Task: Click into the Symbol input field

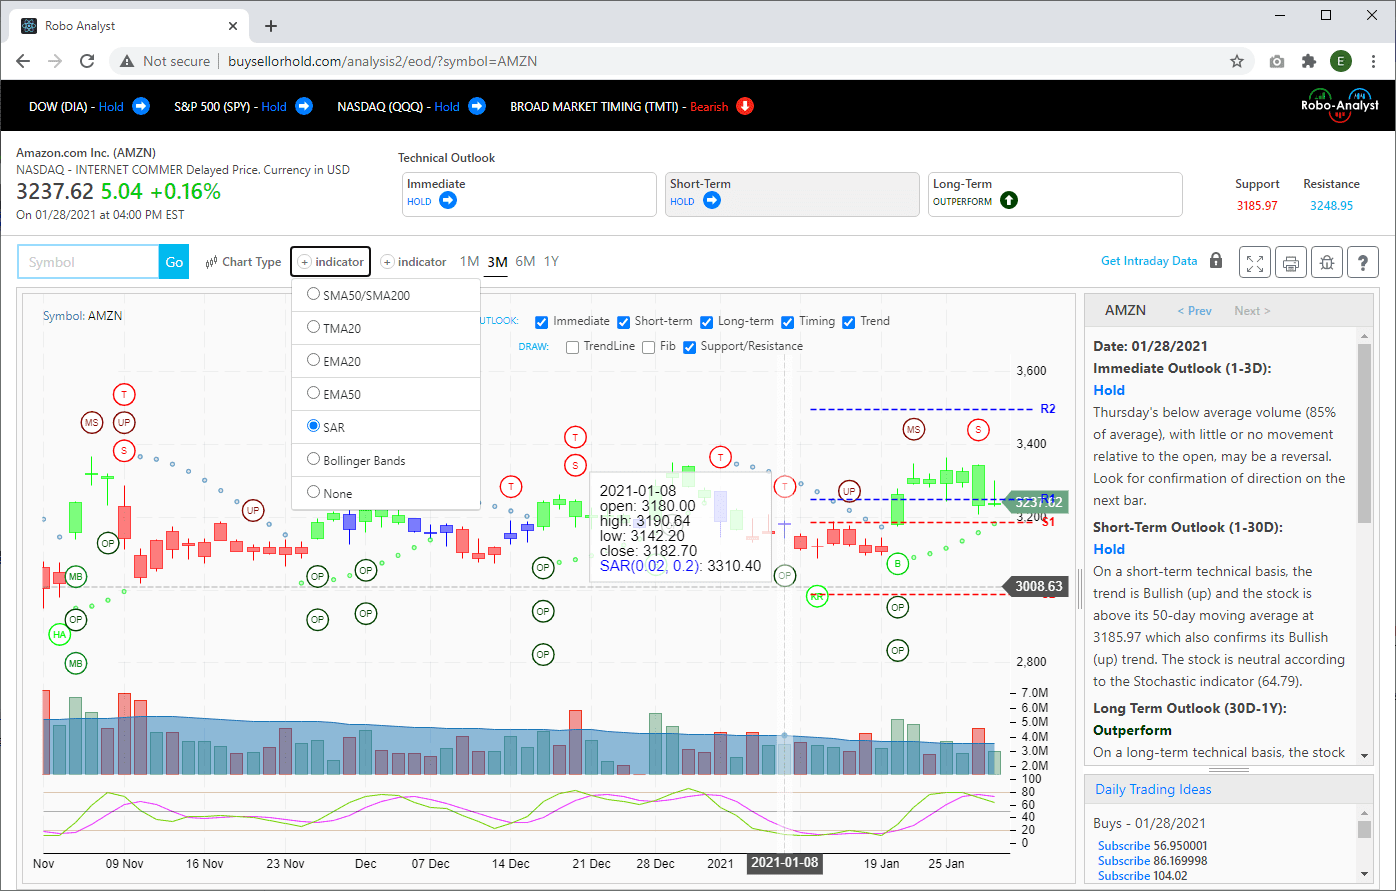Action: tap(89, 262)
